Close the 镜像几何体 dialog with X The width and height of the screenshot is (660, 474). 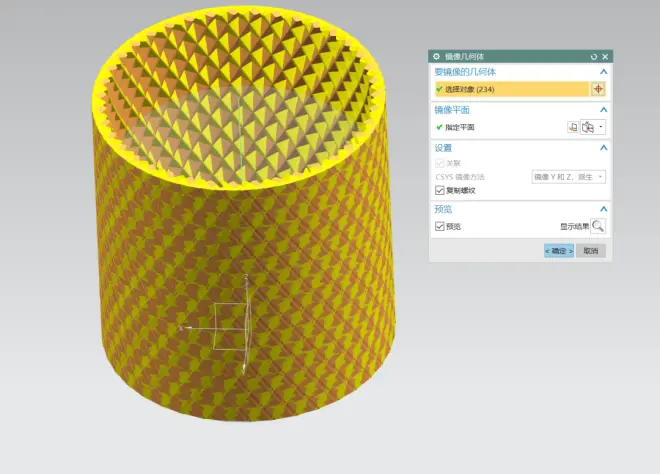[605, 57]
